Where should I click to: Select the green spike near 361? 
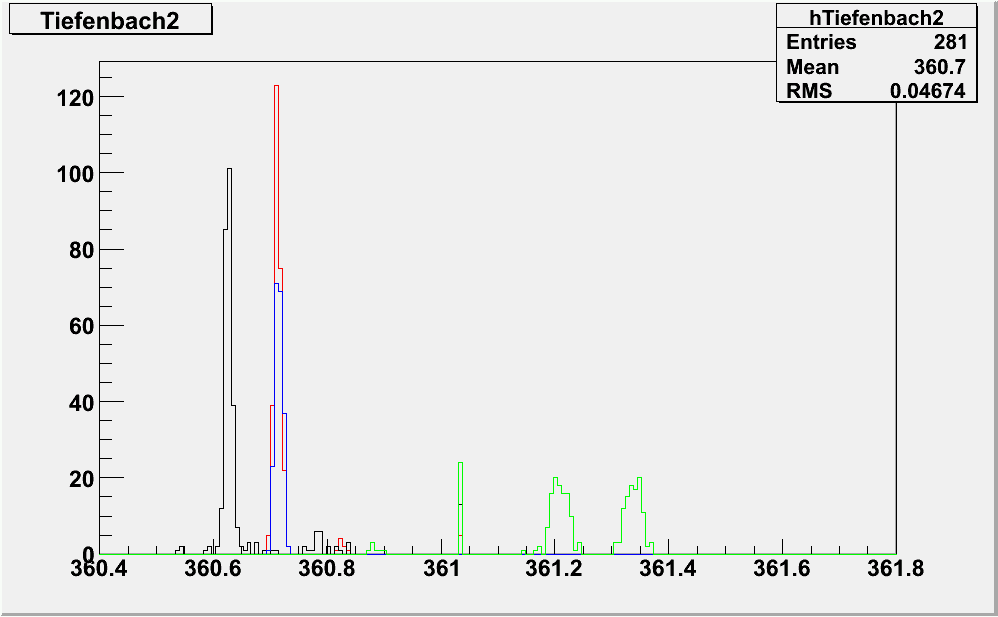coord(460,465)
